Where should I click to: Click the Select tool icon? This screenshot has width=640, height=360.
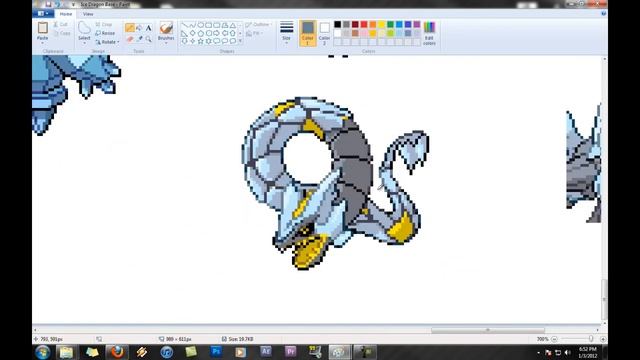click(84, 28)
